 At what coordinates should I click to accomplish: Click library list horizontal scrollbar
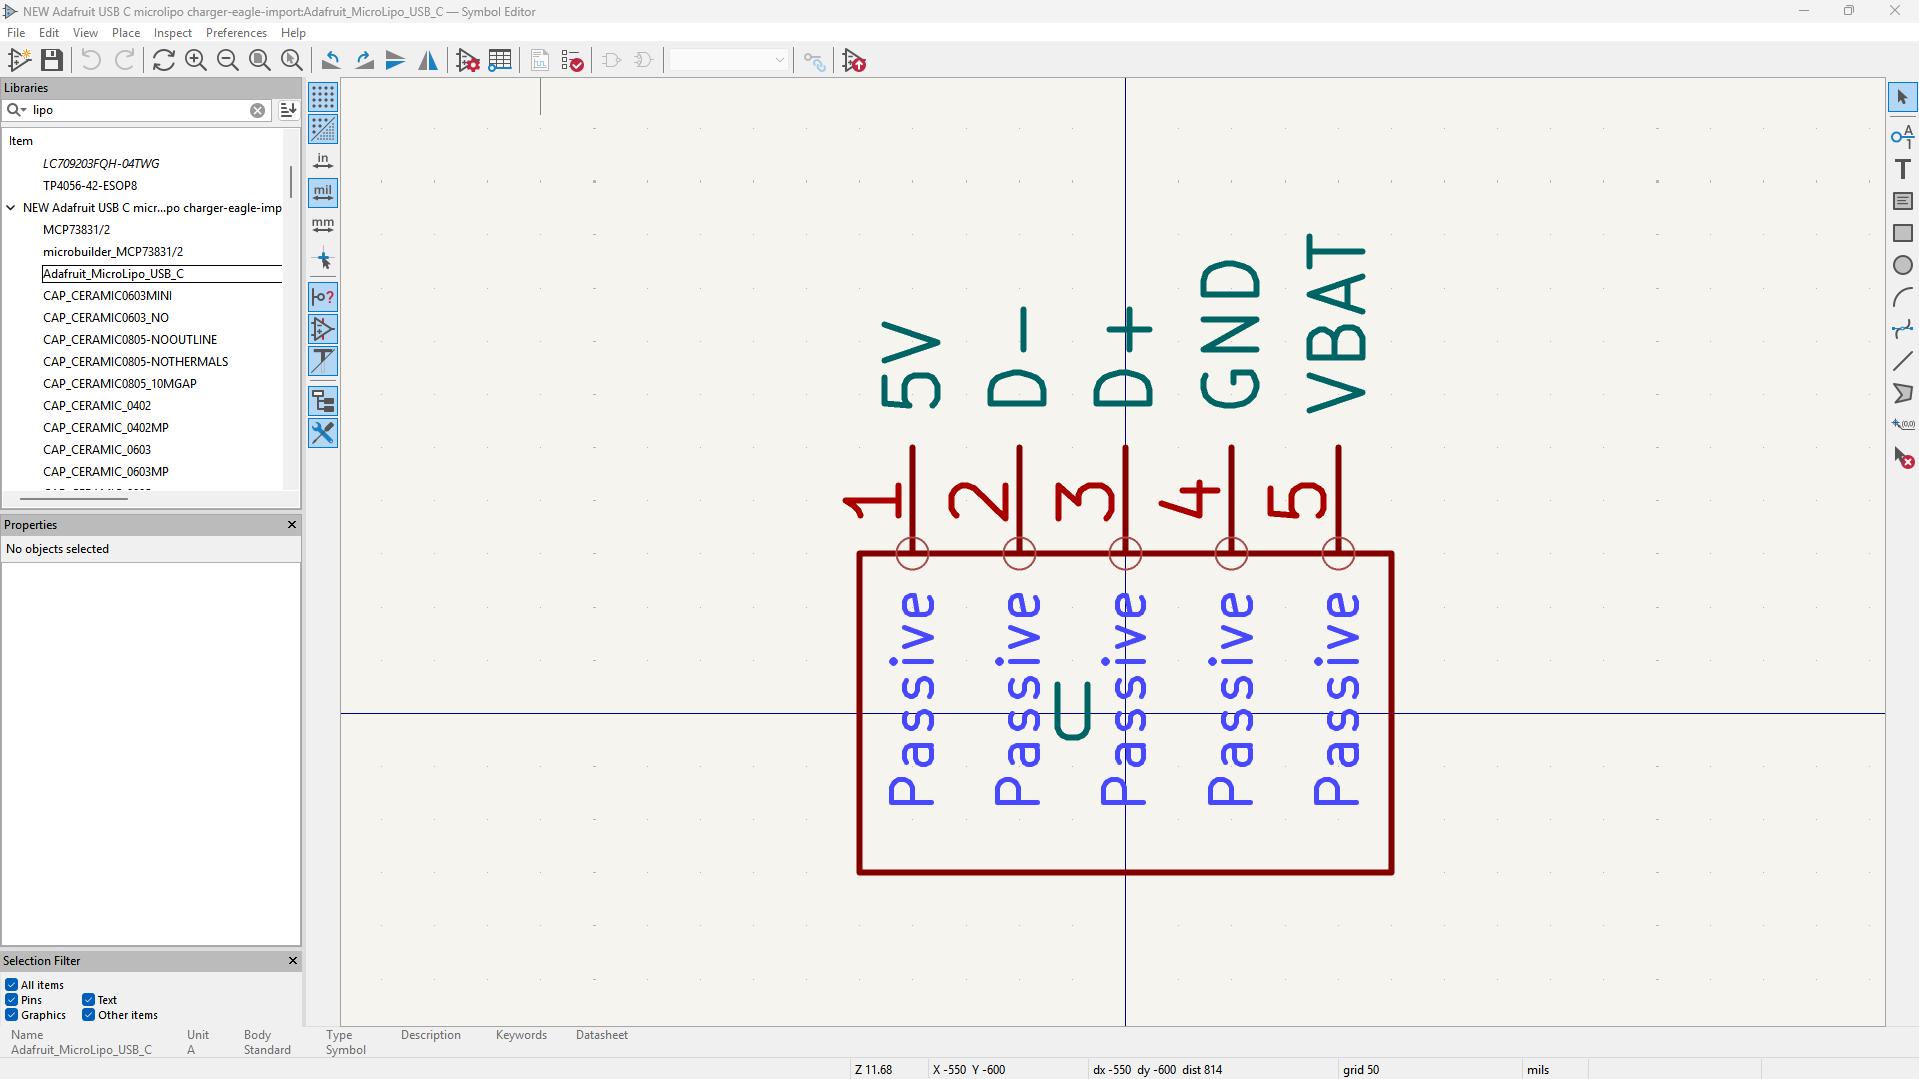pyautogui.click(x=75, y=497)
